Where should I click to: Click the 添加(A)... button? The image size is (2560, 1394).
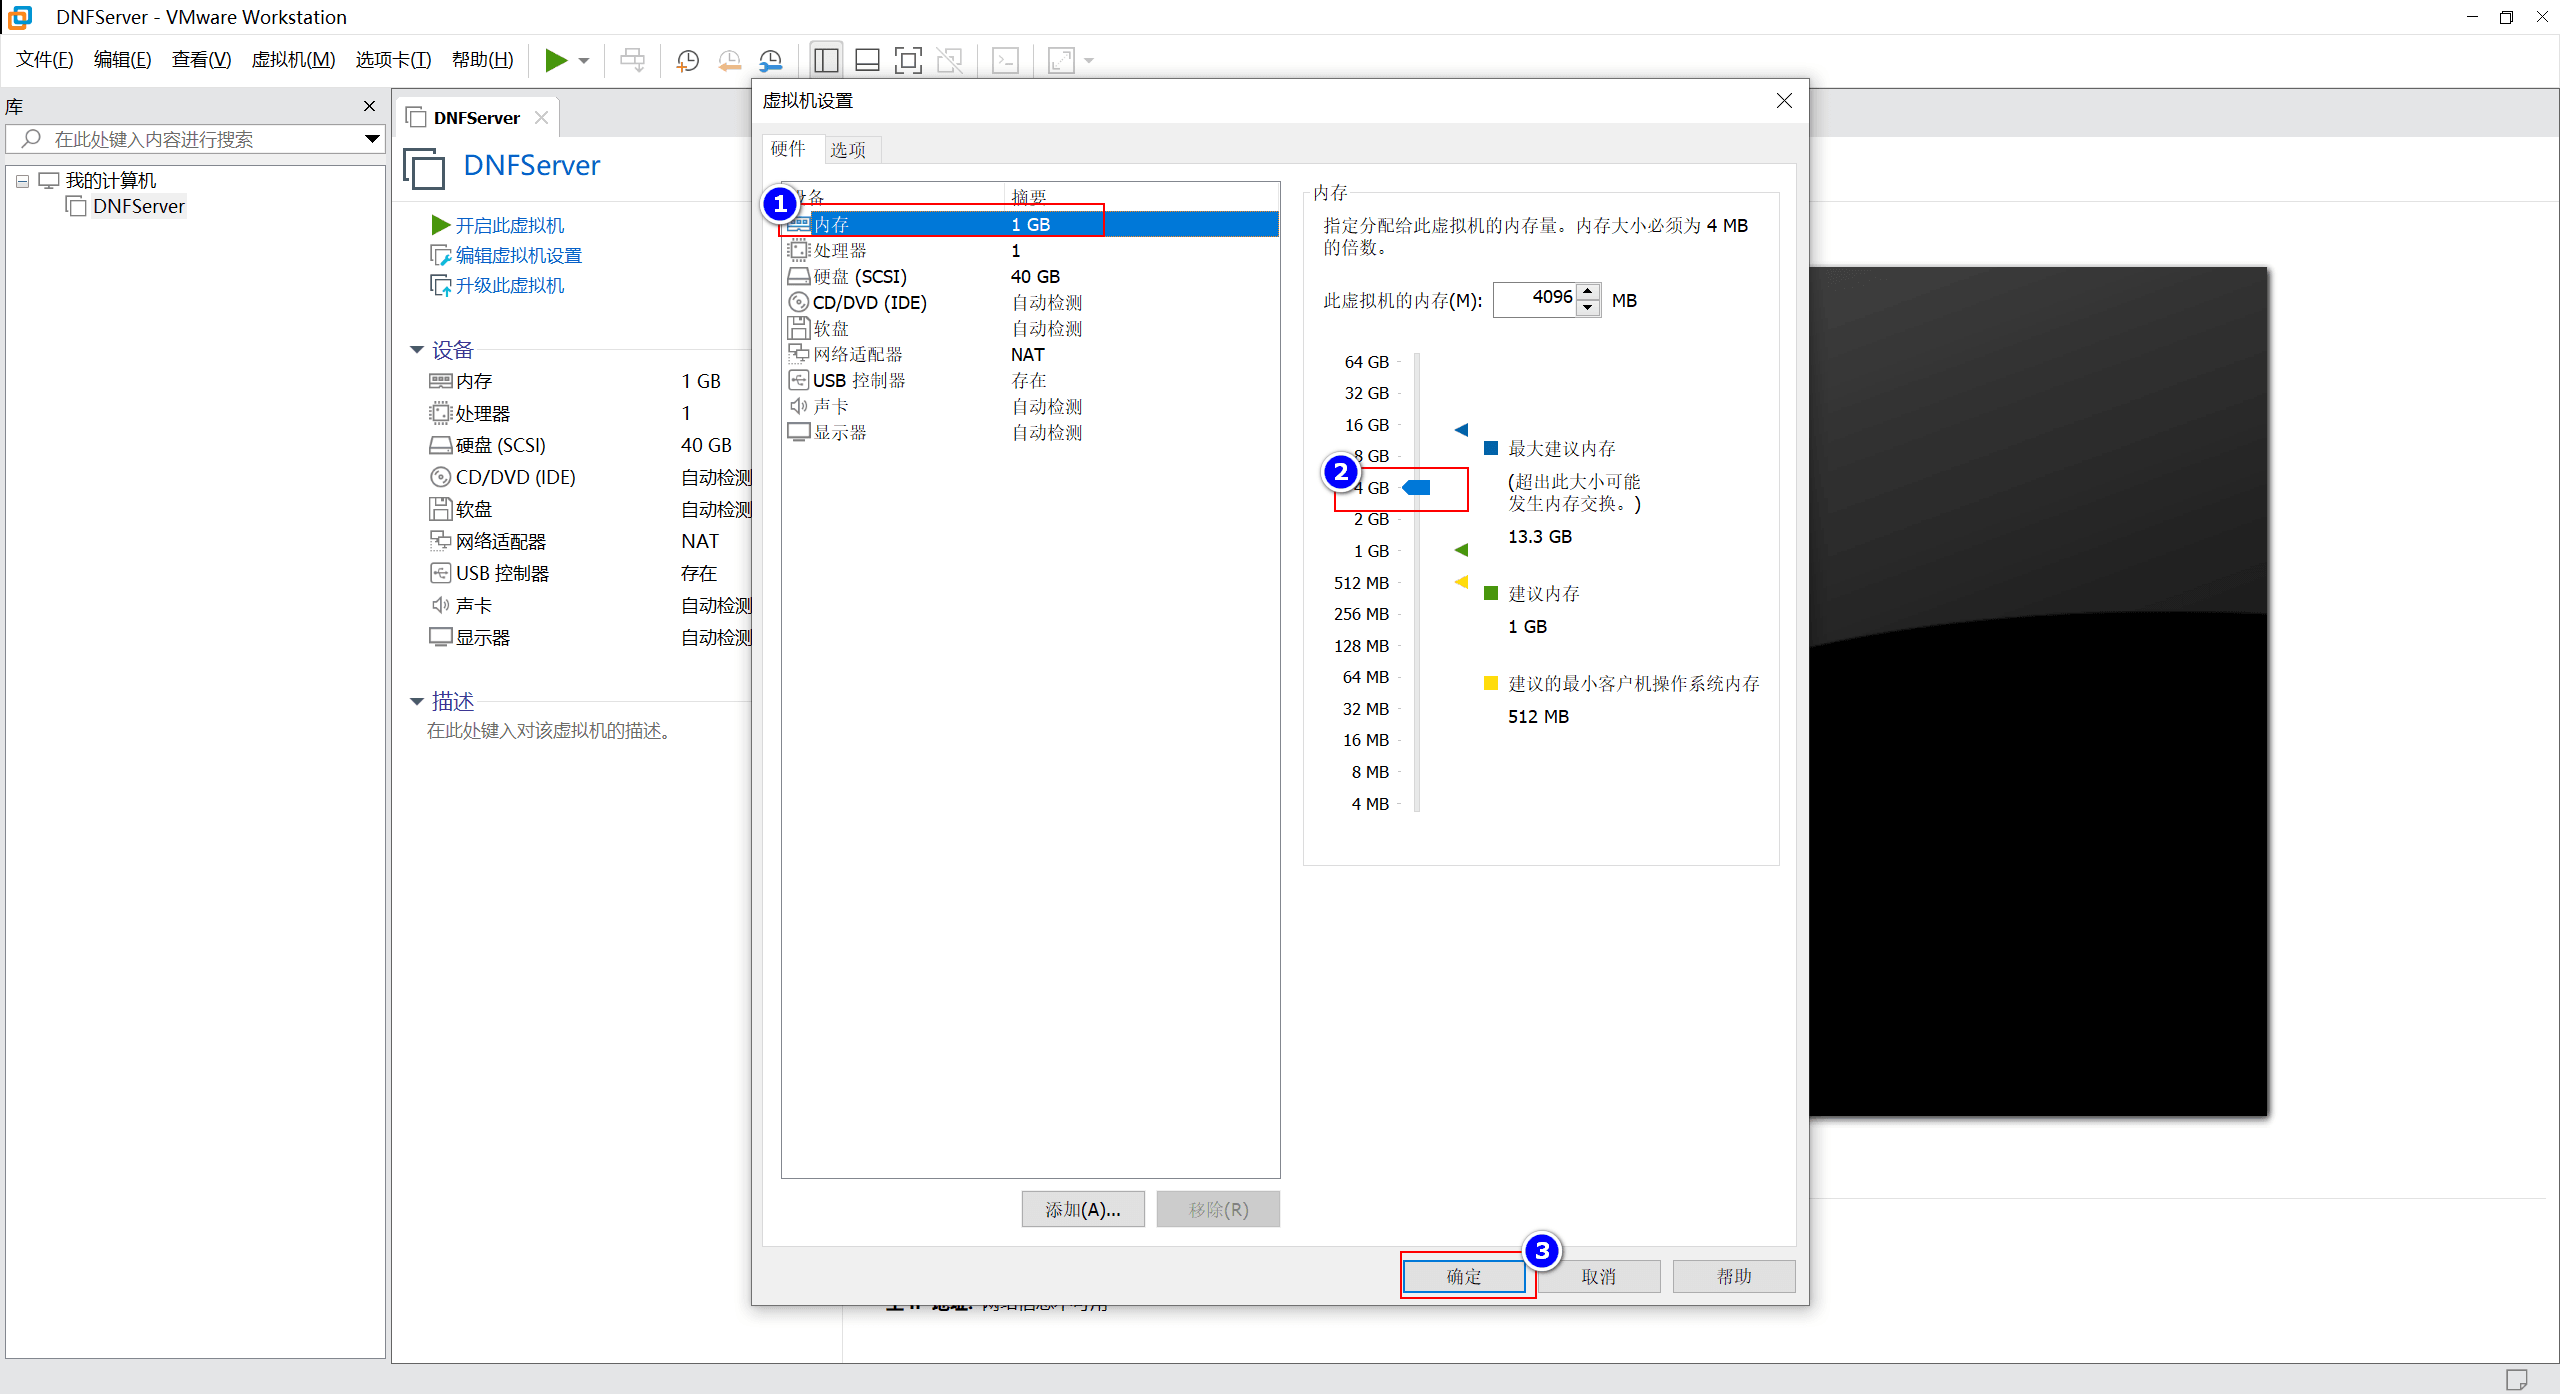pyautogui.click(x=1083, y=1210)
